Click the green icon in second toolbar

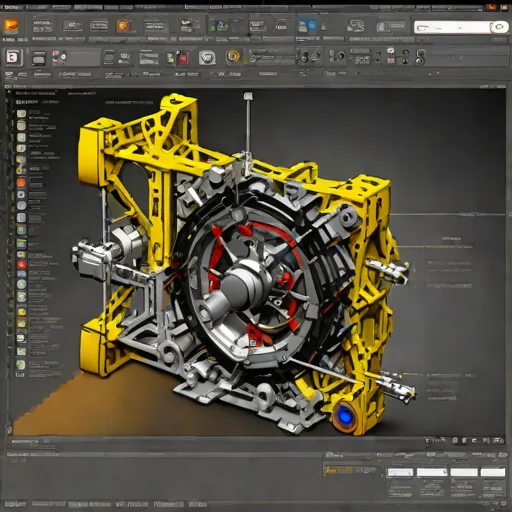[170, 58]
